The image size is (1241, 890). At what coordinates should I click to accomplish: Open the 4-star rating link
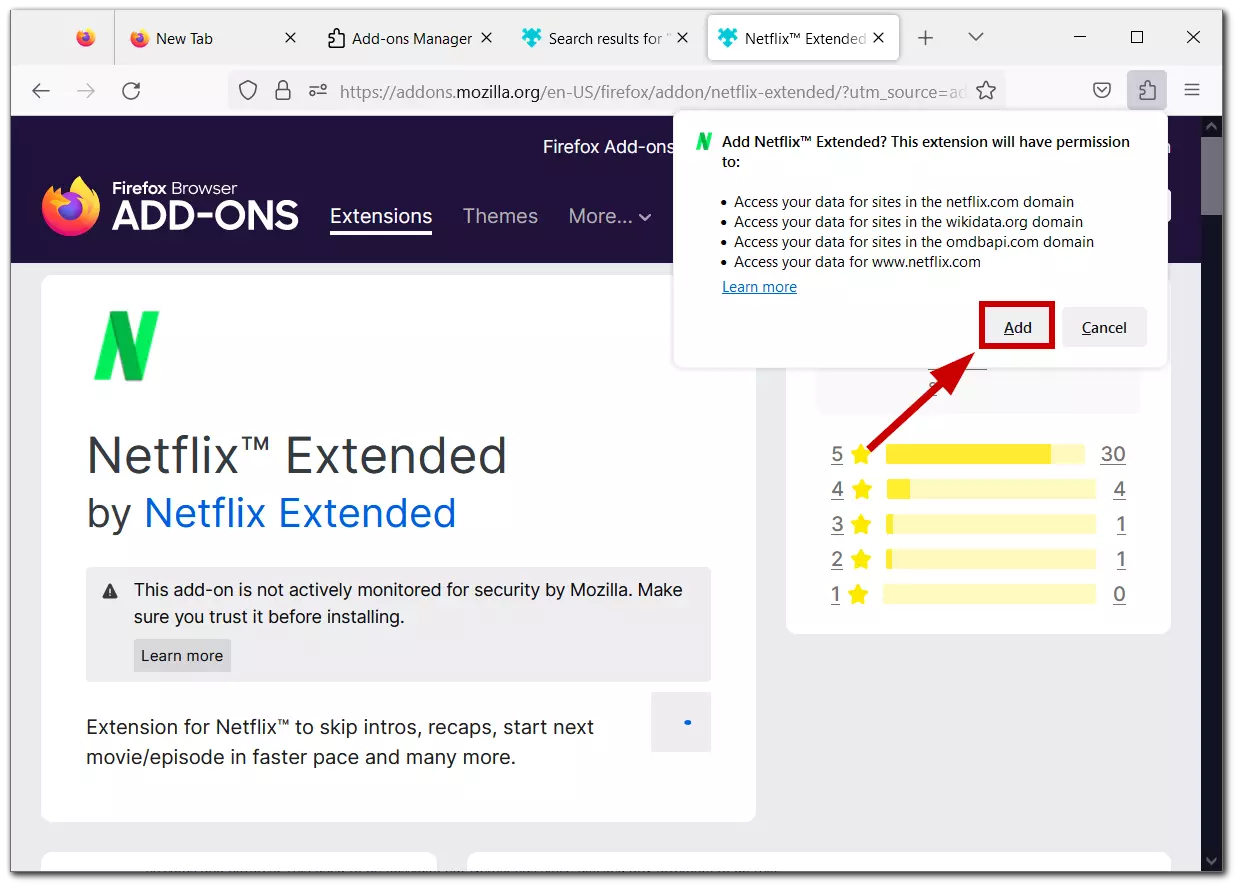(837, 489)
